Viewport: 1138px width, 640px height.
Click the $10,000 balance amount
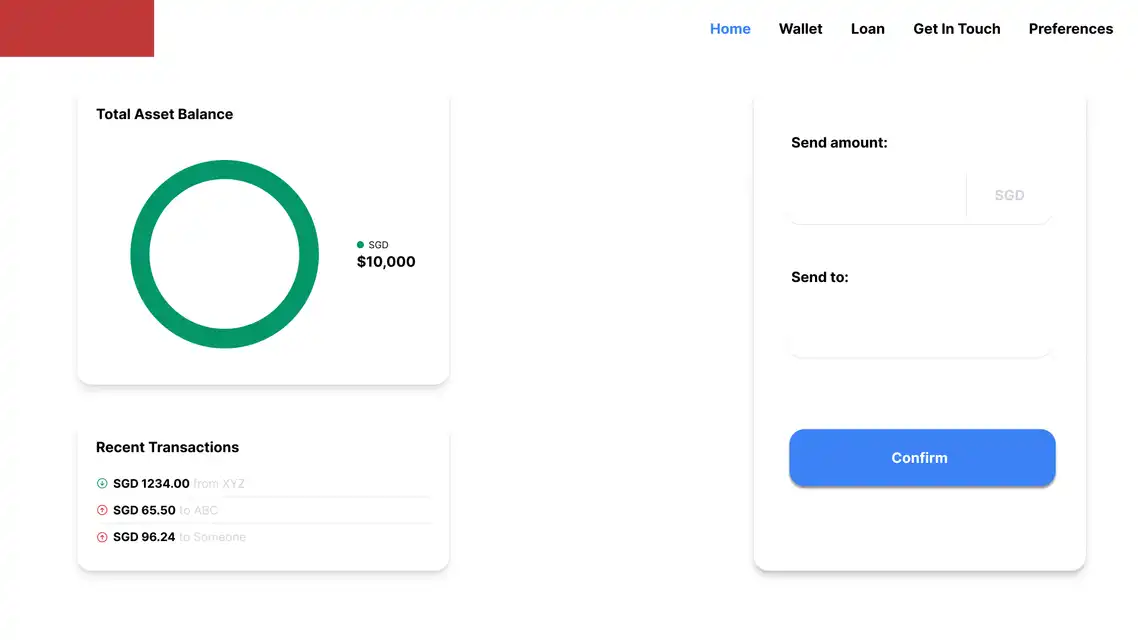click(386, 262)
